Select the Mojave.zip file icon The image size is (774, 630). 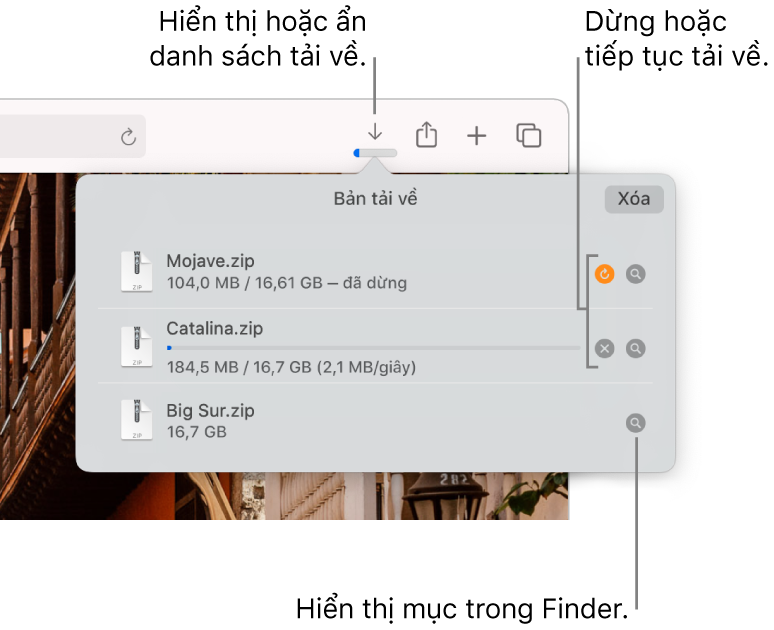pyautogui.click(x=137, y=272)
